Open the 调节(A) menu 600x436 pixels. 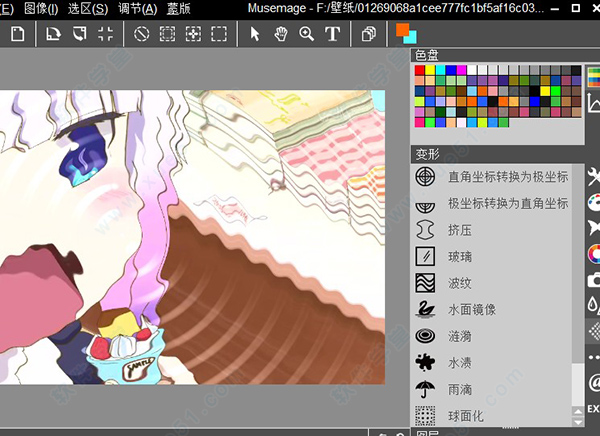[137, 8]
